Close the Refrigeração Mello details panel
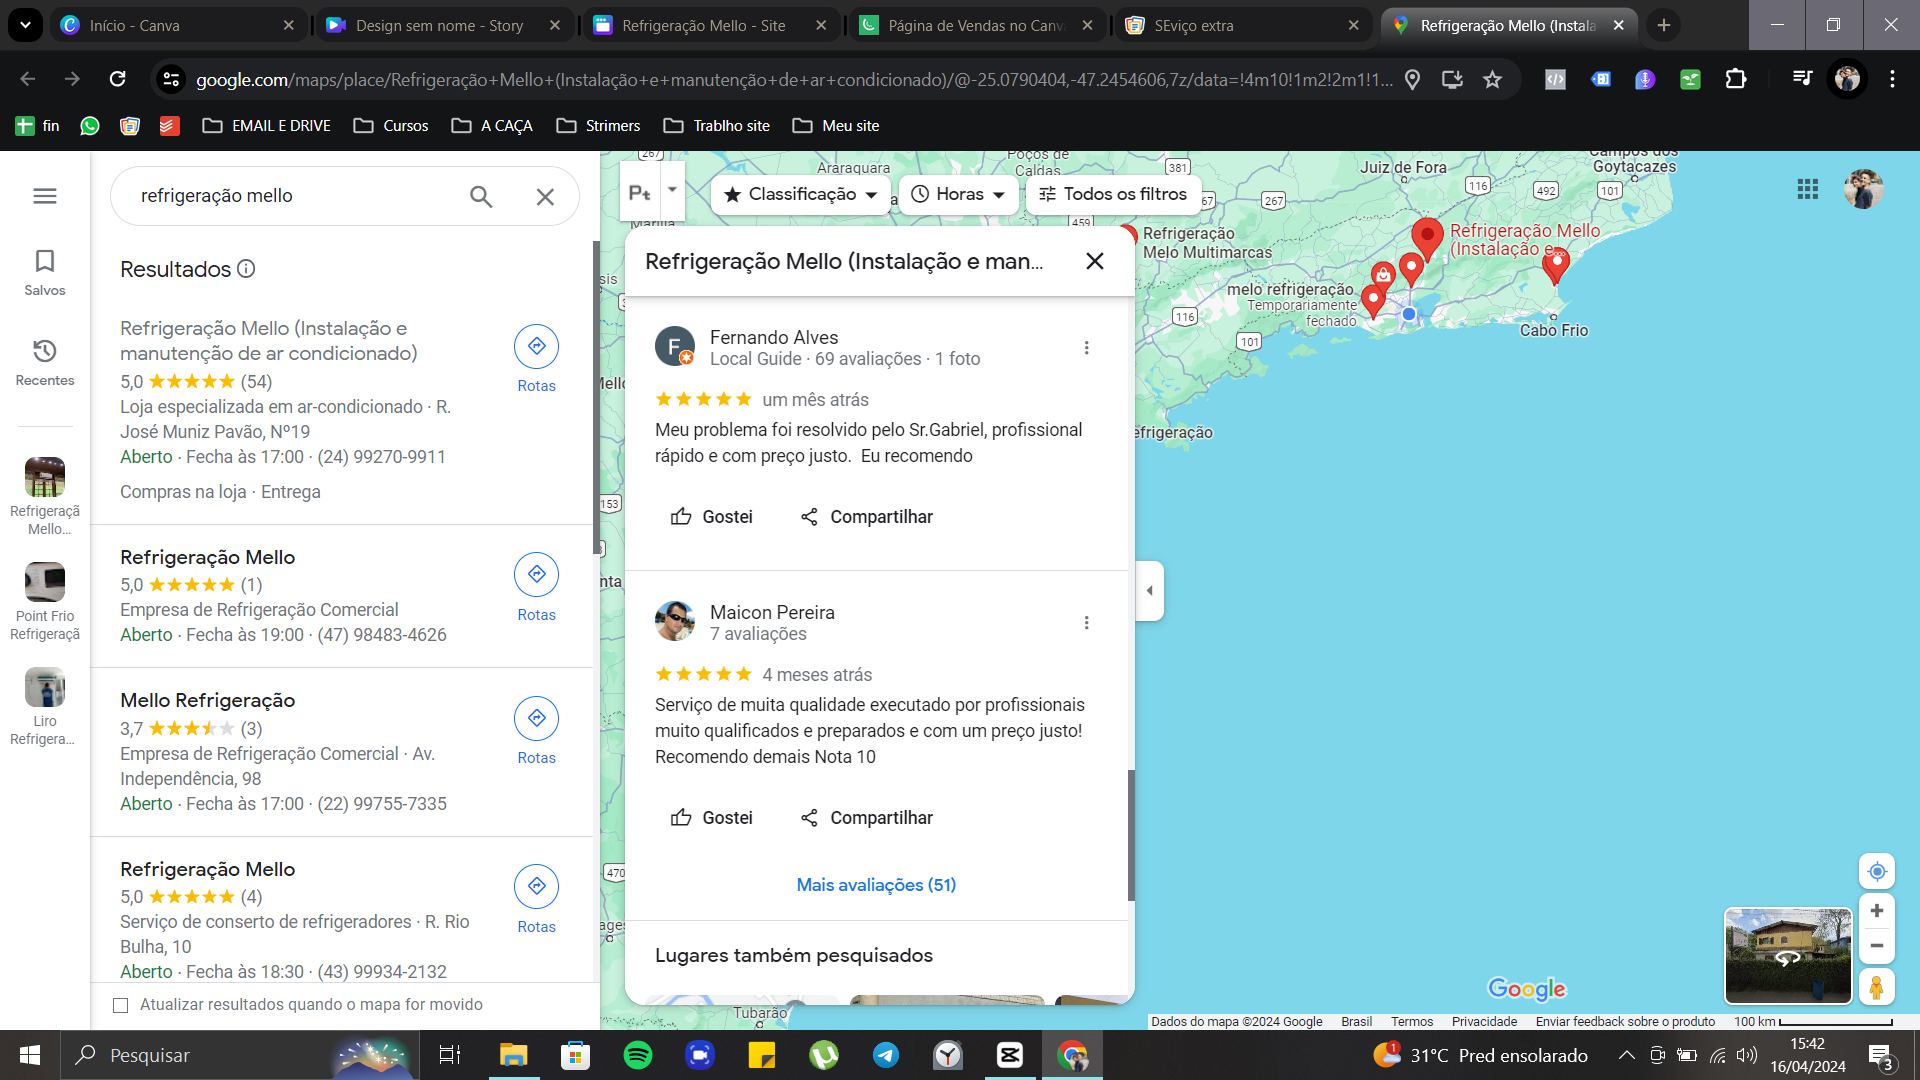1920x1080 pixels. coord(1095,261)
